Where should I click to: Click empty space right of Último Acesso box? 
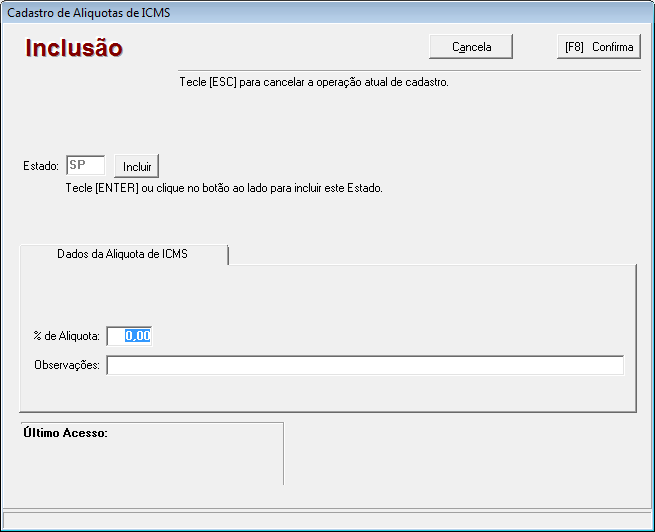tap(460, 455)
